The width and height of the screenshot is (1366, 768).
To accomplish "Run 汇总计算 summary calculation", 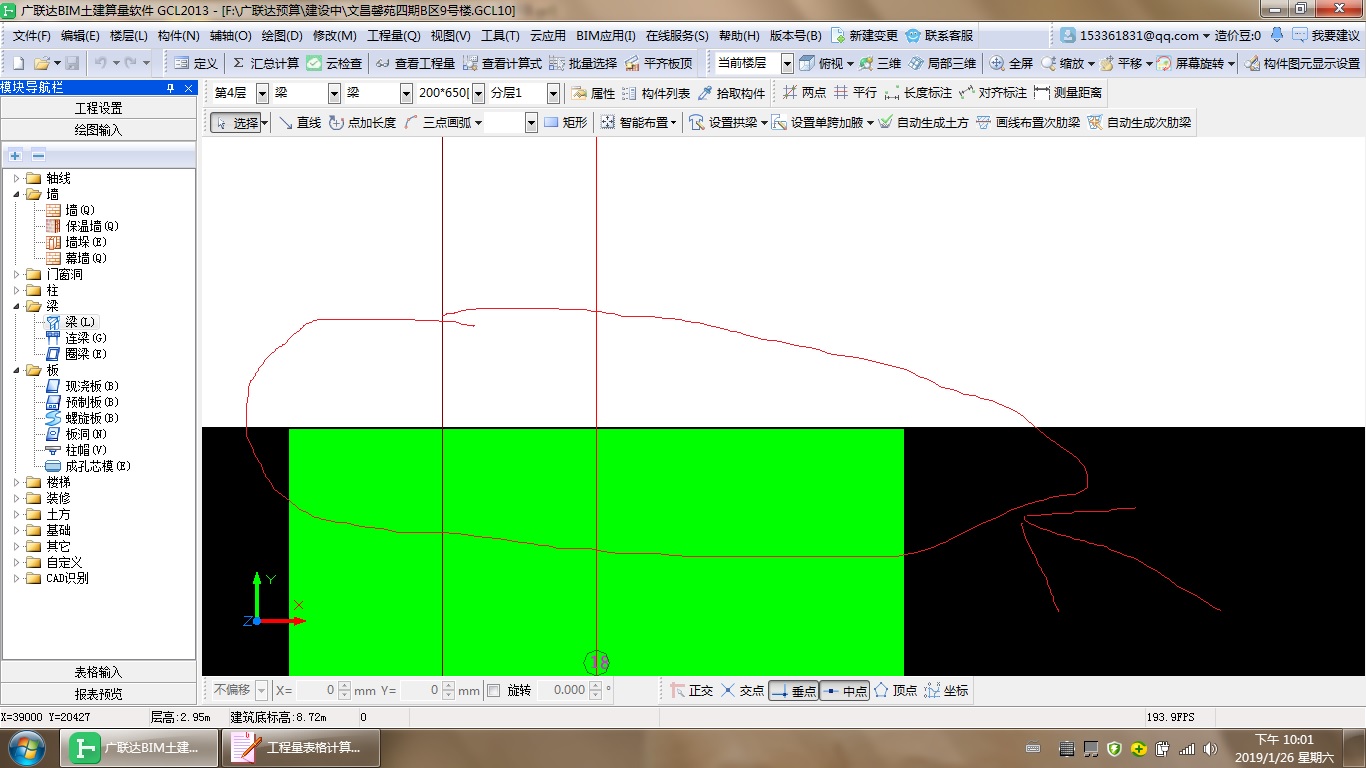I will pyautogui.click(x=265, y=63).
